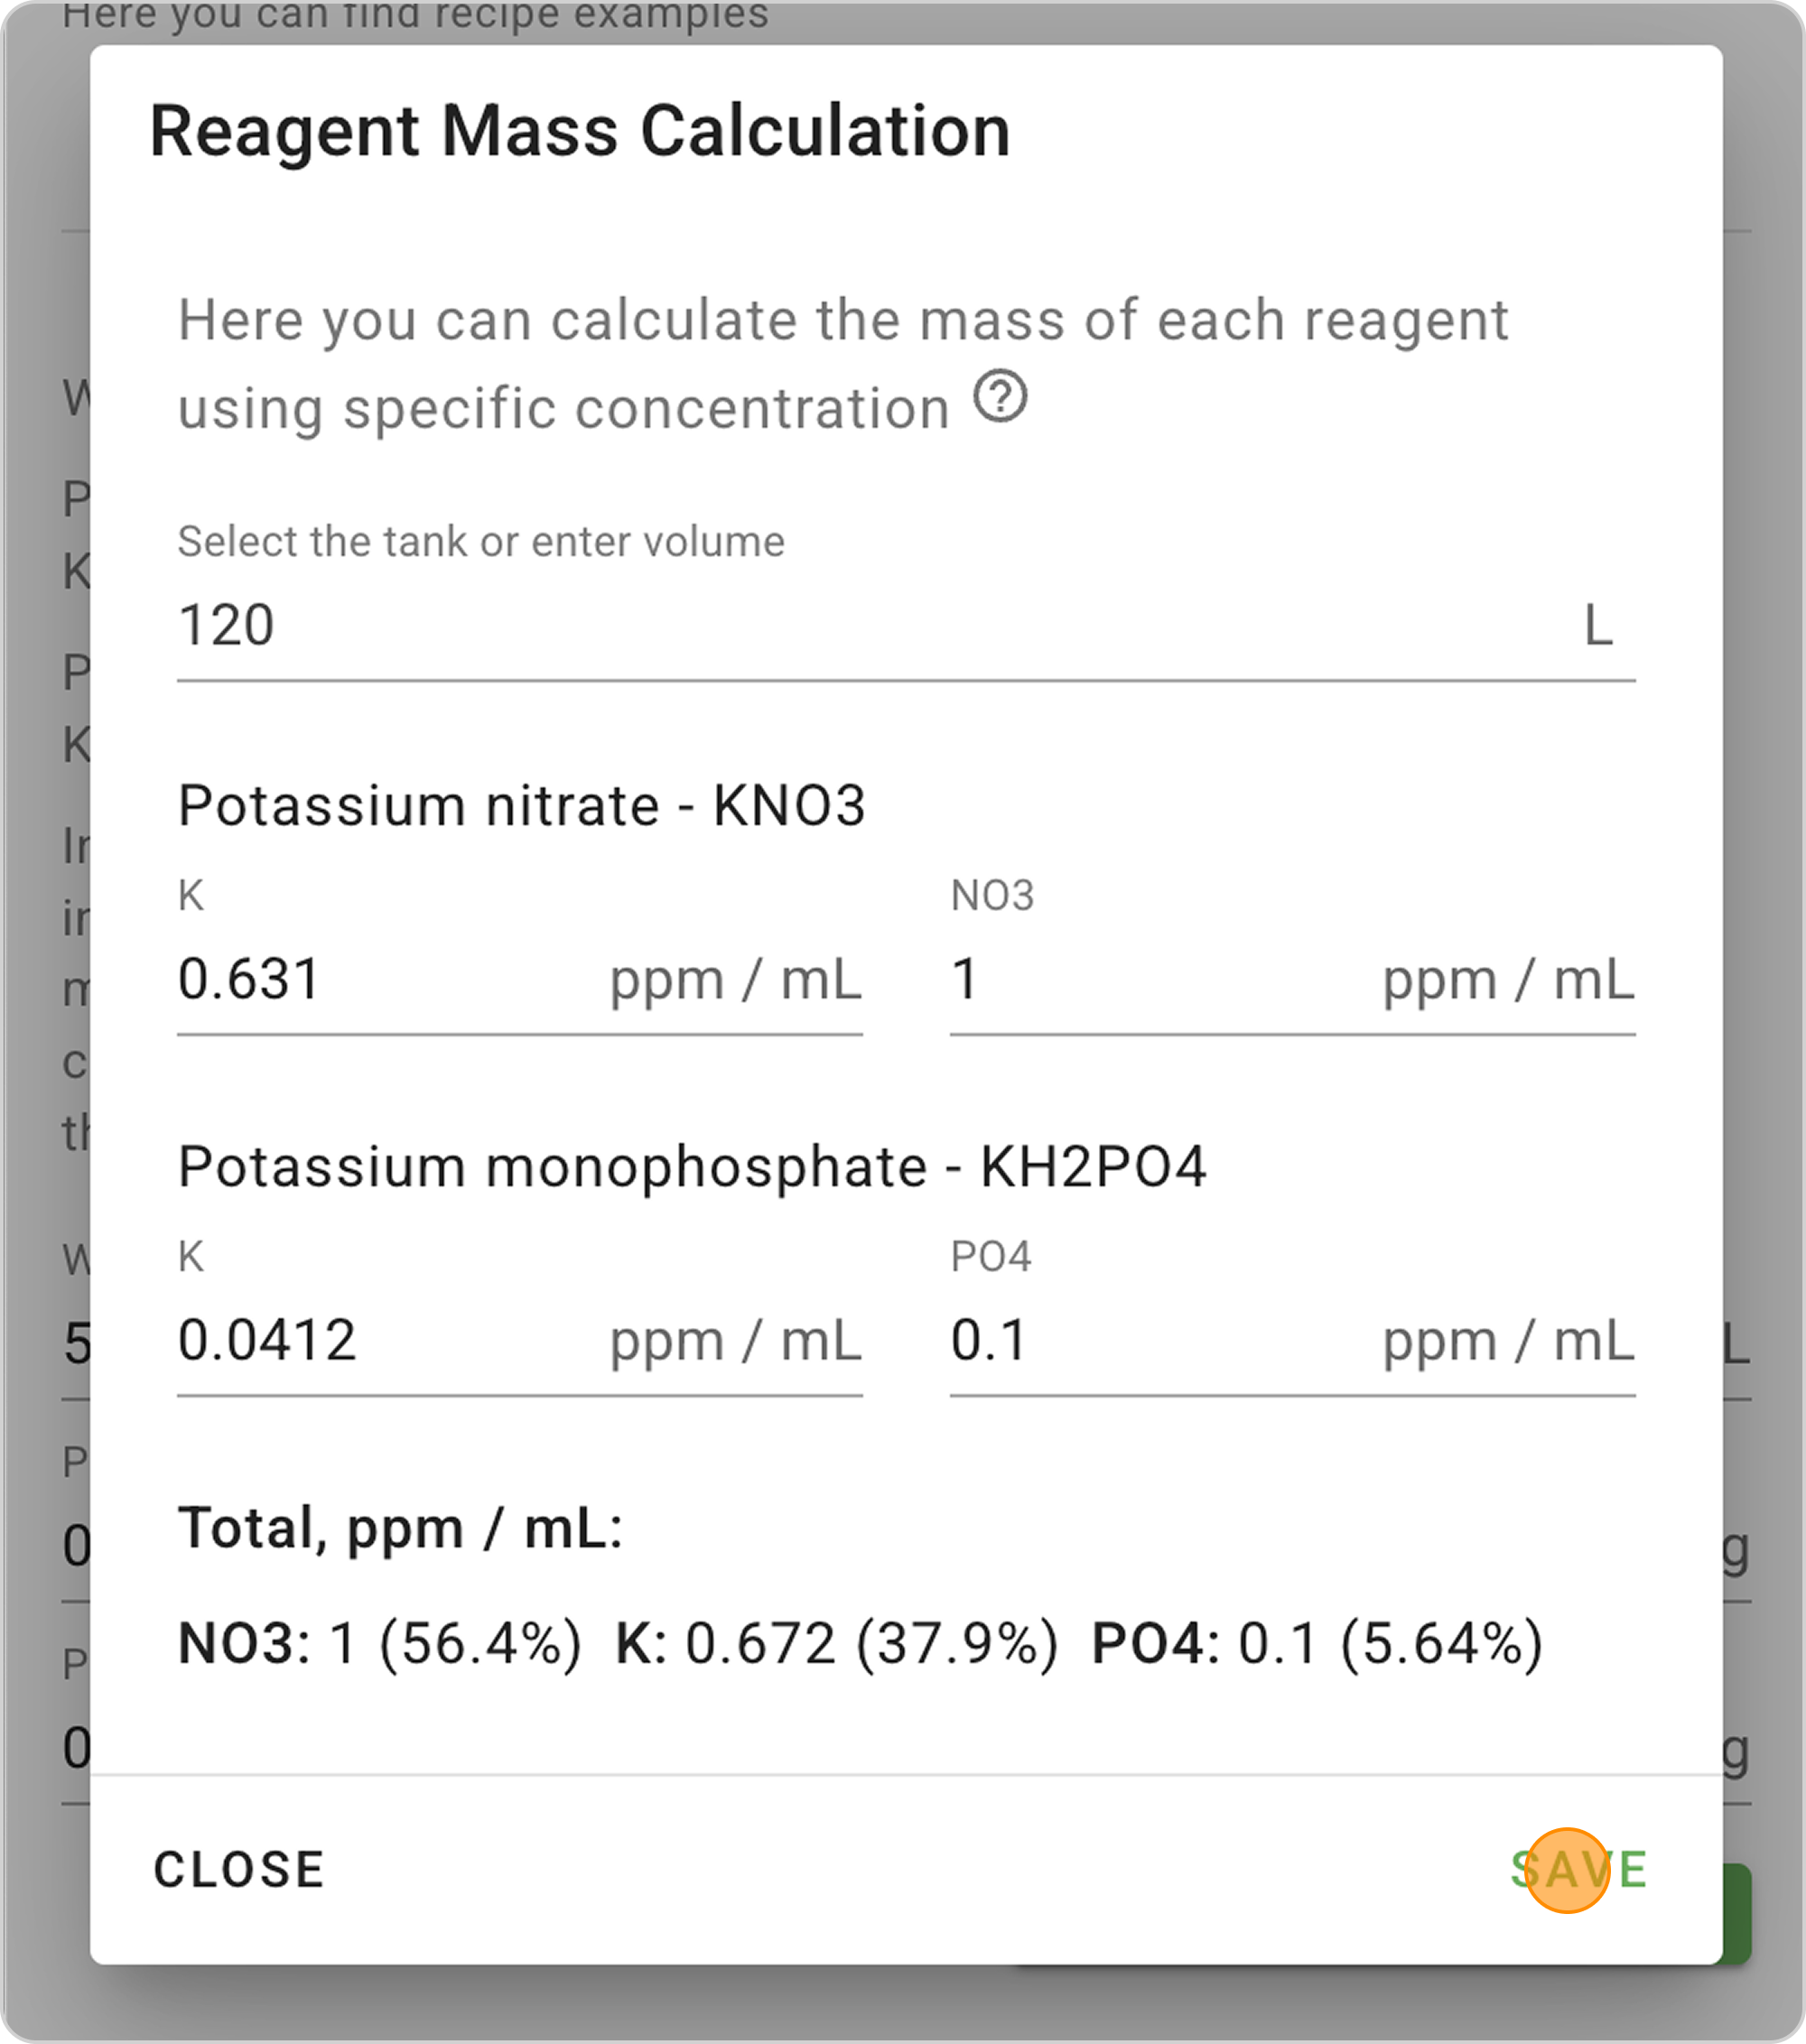
Task: Click ppm / mL suffix beside PO4 field
Action: coord(1508,1341)
